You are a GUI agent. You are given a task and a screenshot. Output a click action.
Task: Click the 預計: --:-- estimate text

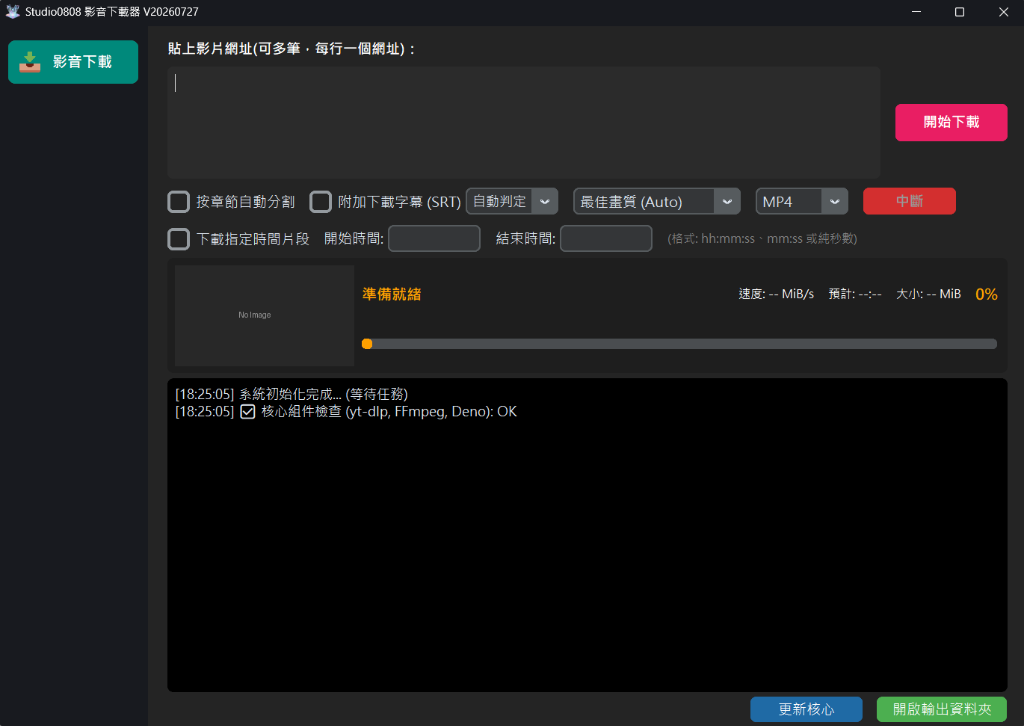[855, 294]
